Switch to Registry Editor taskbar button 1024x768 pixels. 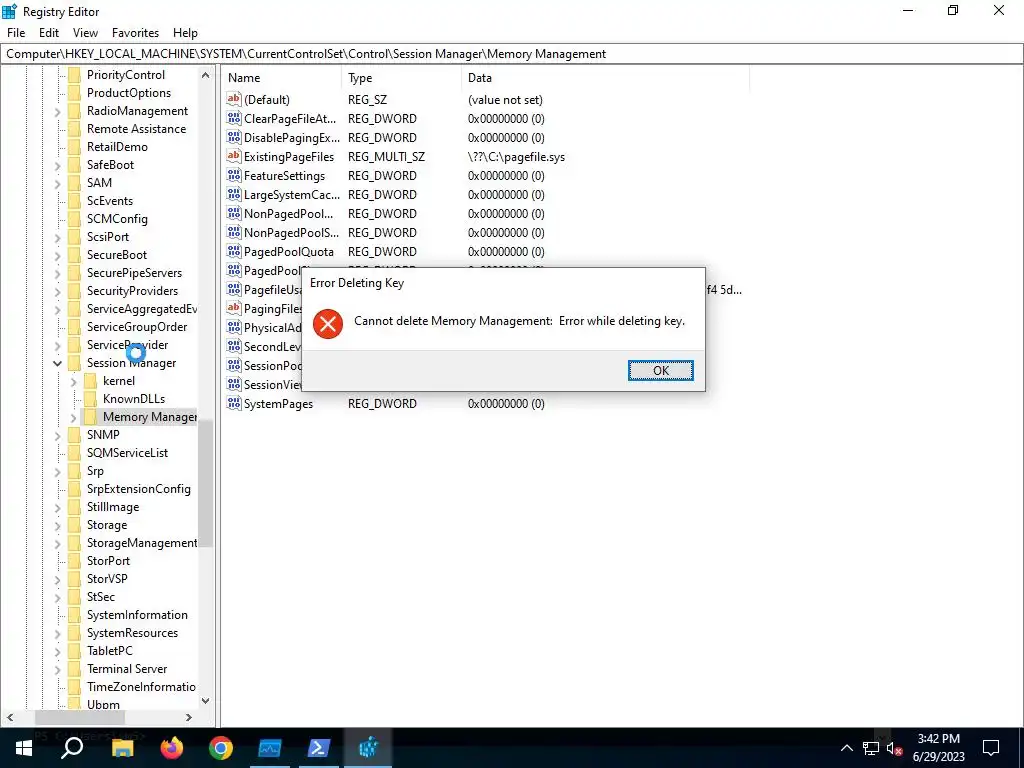(368, 748)
